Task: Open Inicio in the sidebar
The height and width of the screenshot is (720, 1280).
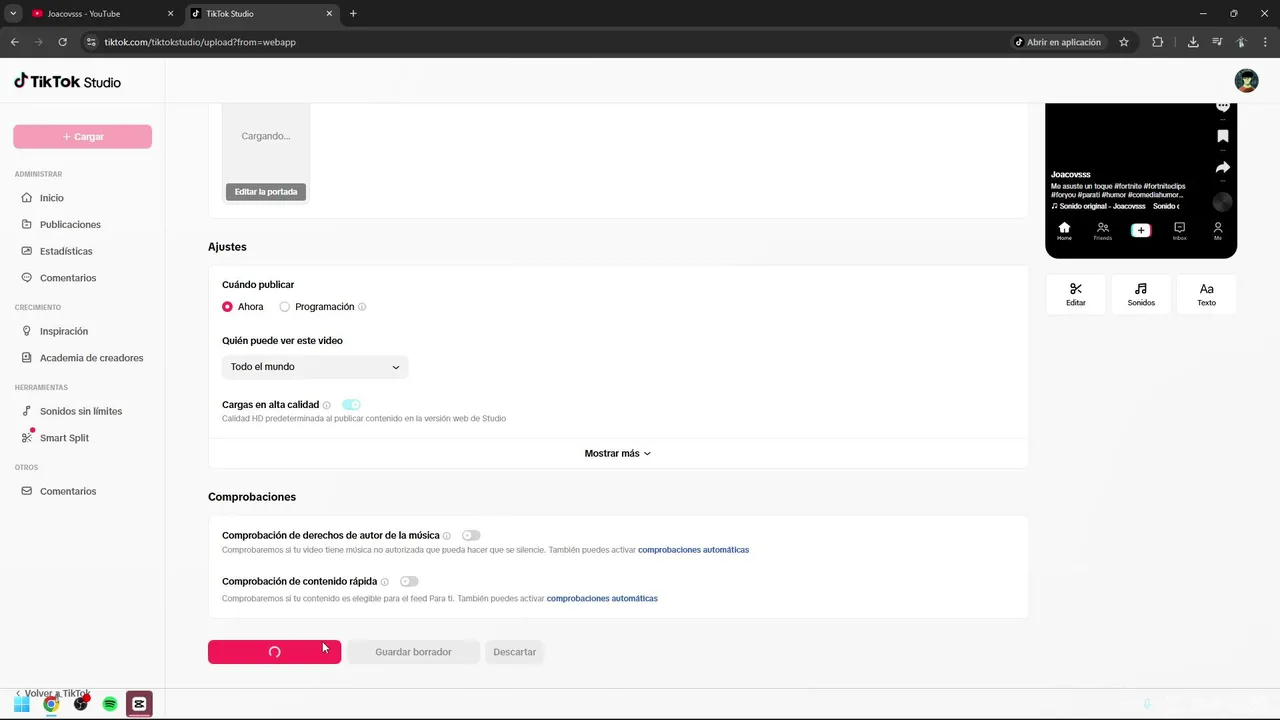Action: point(51,198)
